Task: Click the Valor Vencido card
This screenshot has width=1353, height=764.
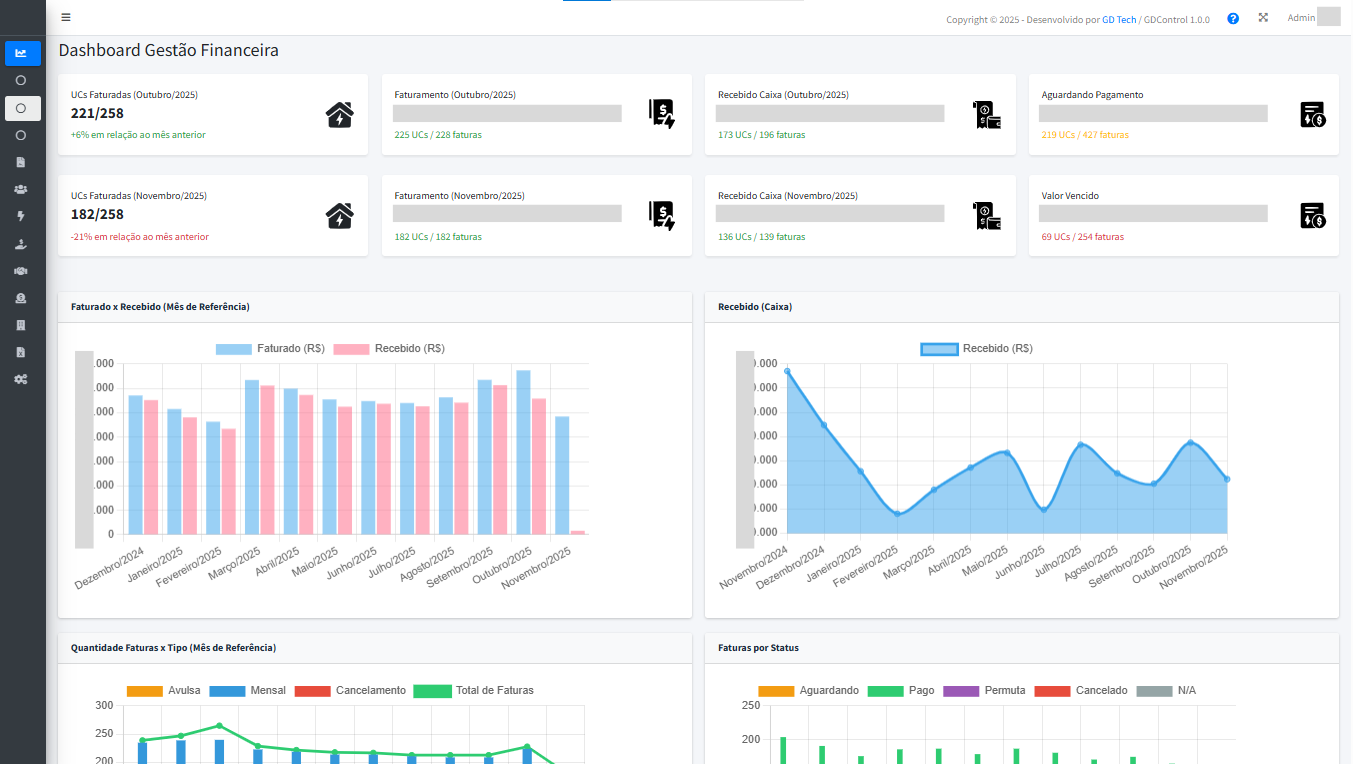Action: (x=1183, y=216)
